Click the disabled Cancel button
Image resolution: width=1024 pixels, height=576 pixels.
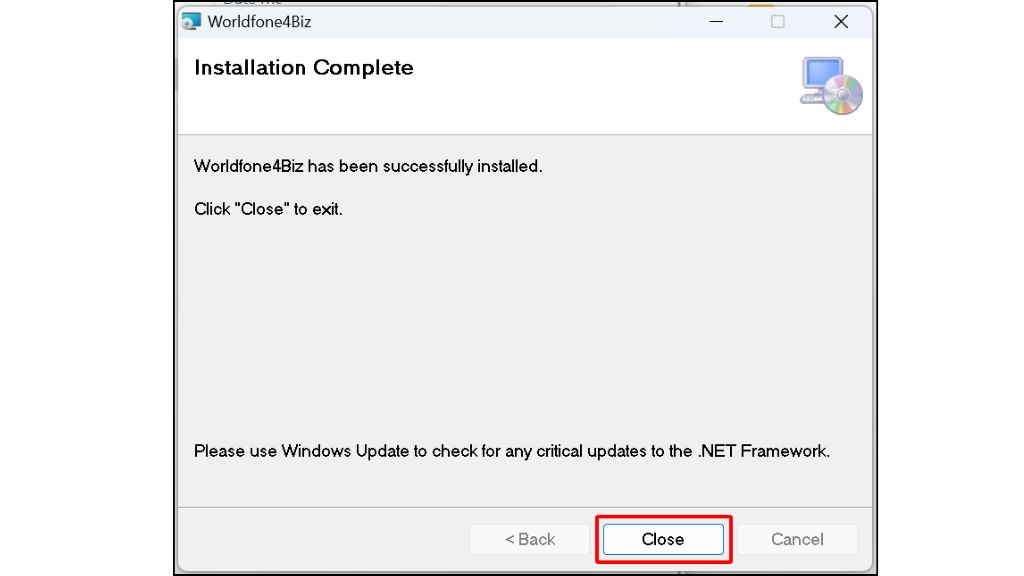pos(797,539)
